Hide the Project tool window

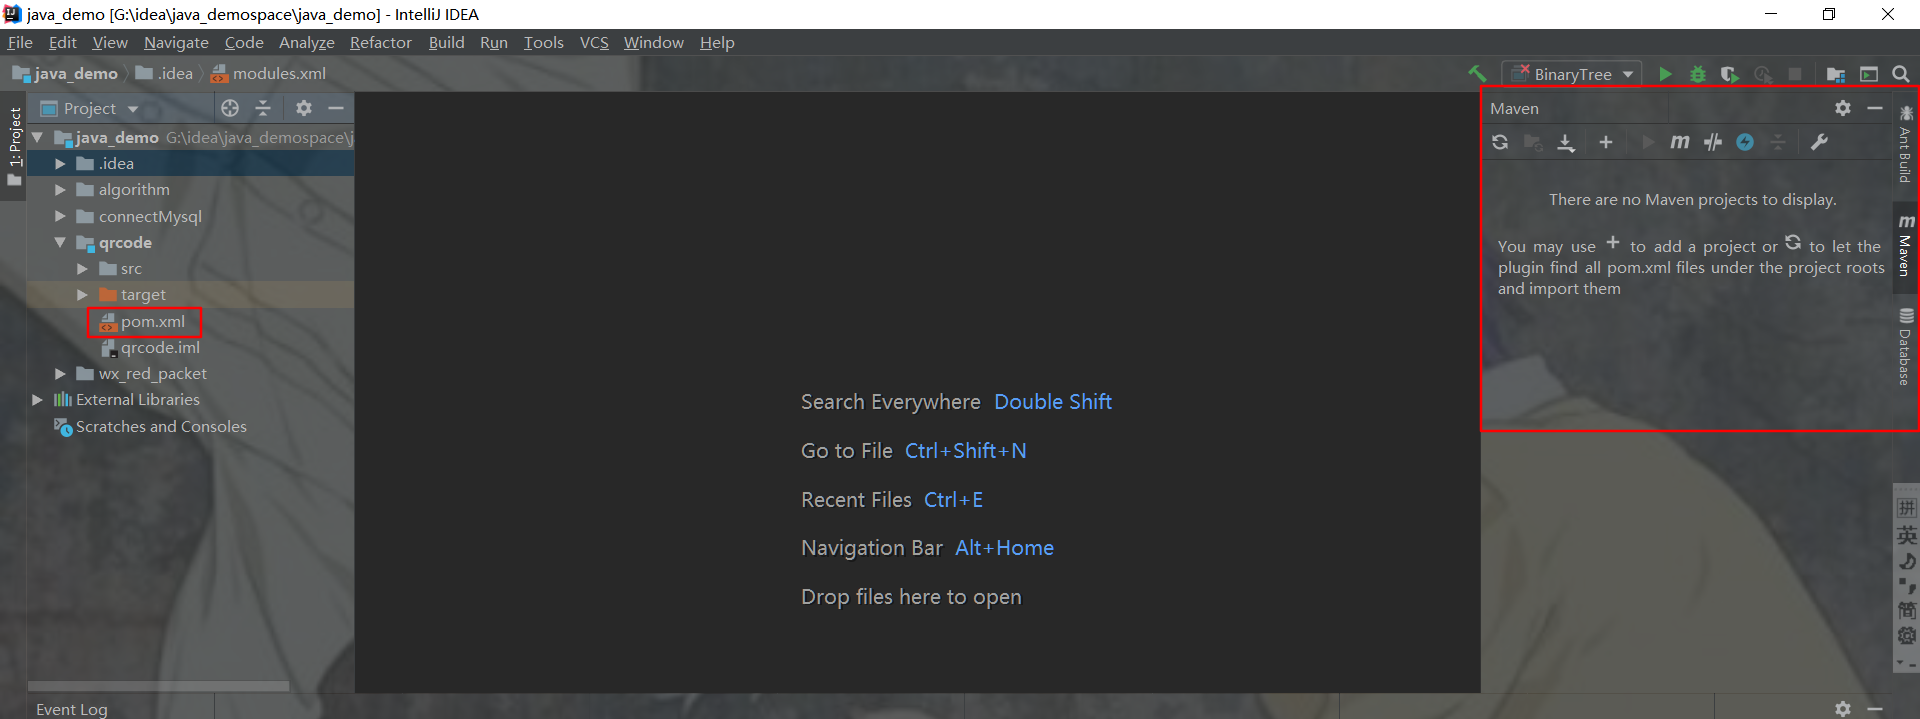(x=336, y=108)
